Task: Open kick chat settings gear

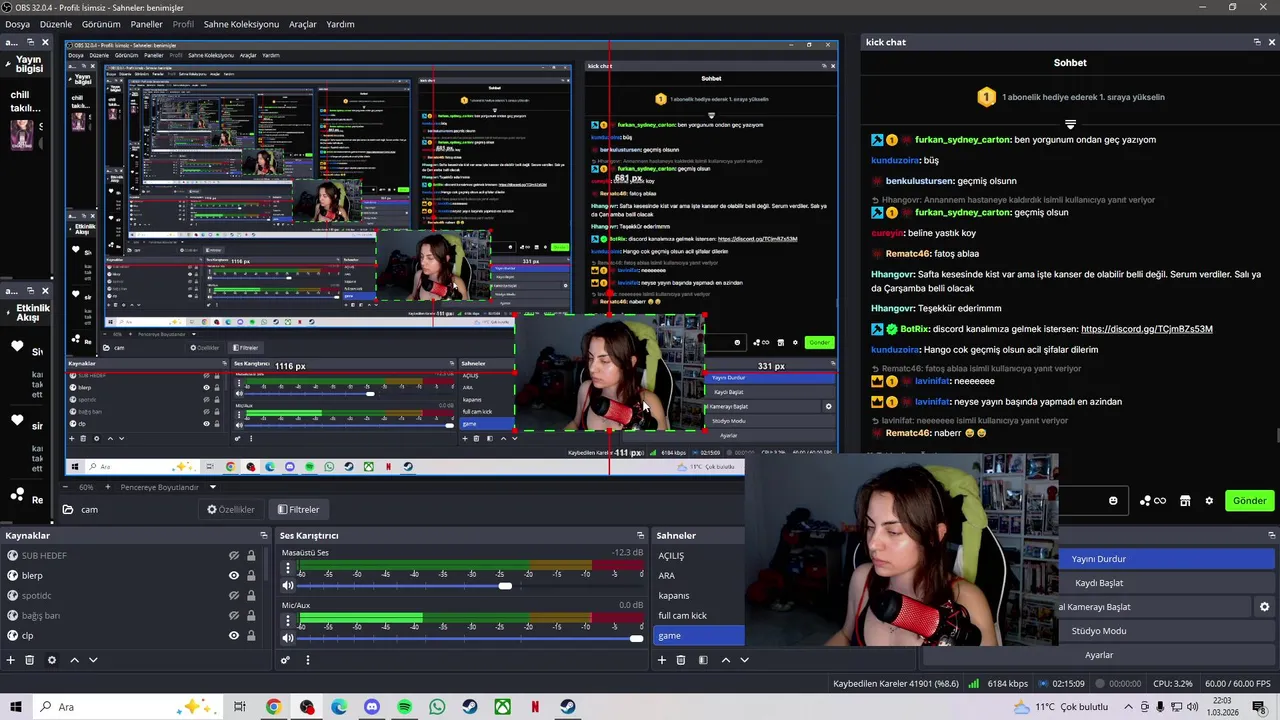Action: [1209, 501]
